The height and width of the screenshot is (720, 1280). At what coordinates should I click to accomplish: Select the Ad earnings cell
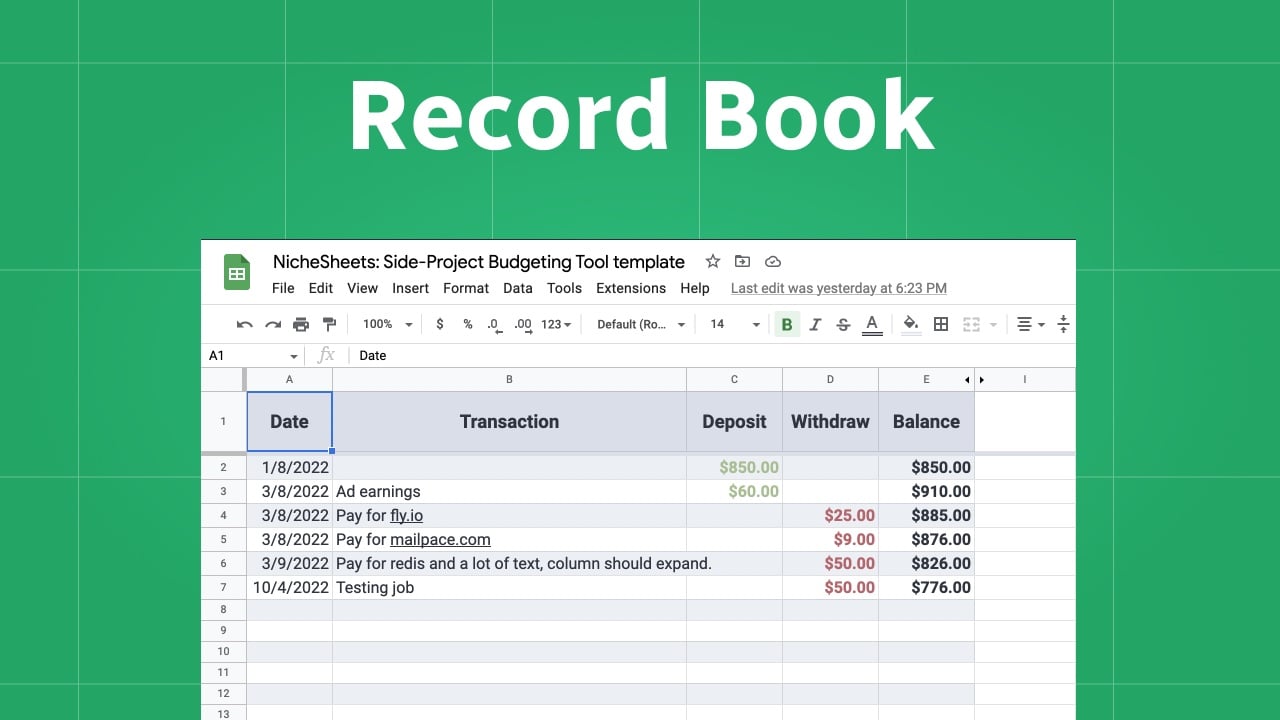[509, 491]
